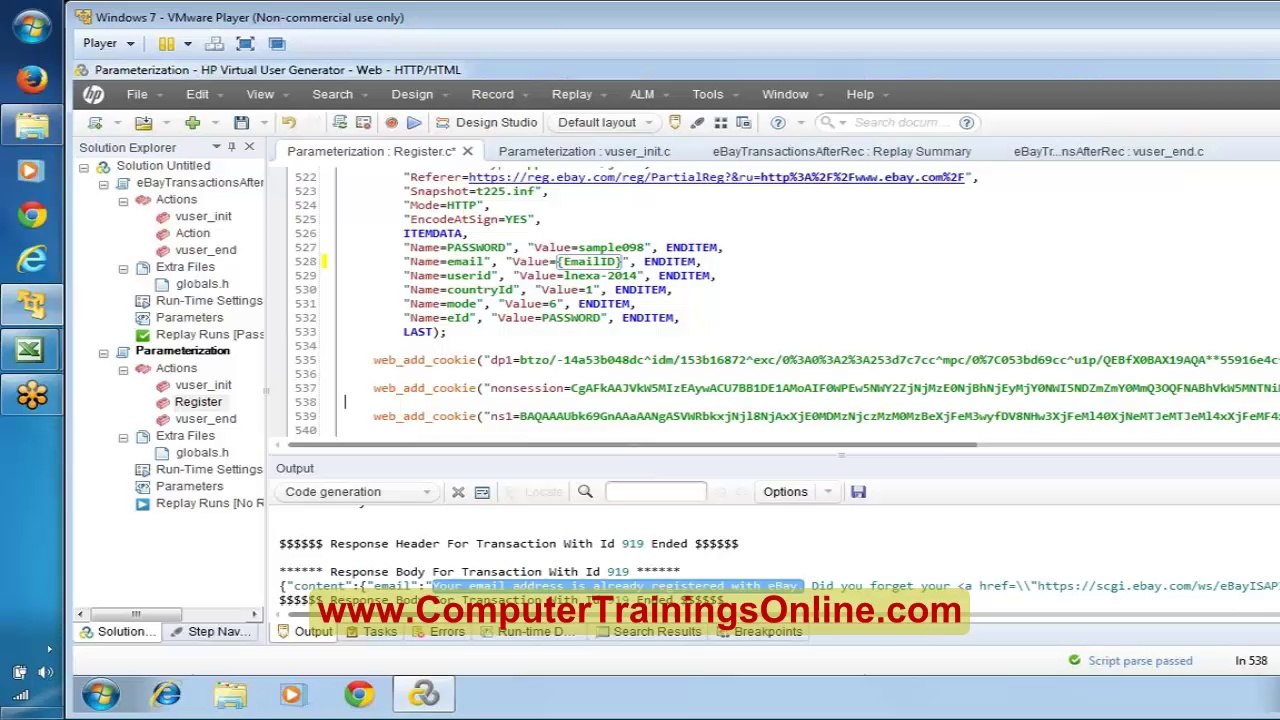The height and width of the screenshot is (720, 1280).
Task: Switch to Replay Summary tab
Action: tap(842, 151)
